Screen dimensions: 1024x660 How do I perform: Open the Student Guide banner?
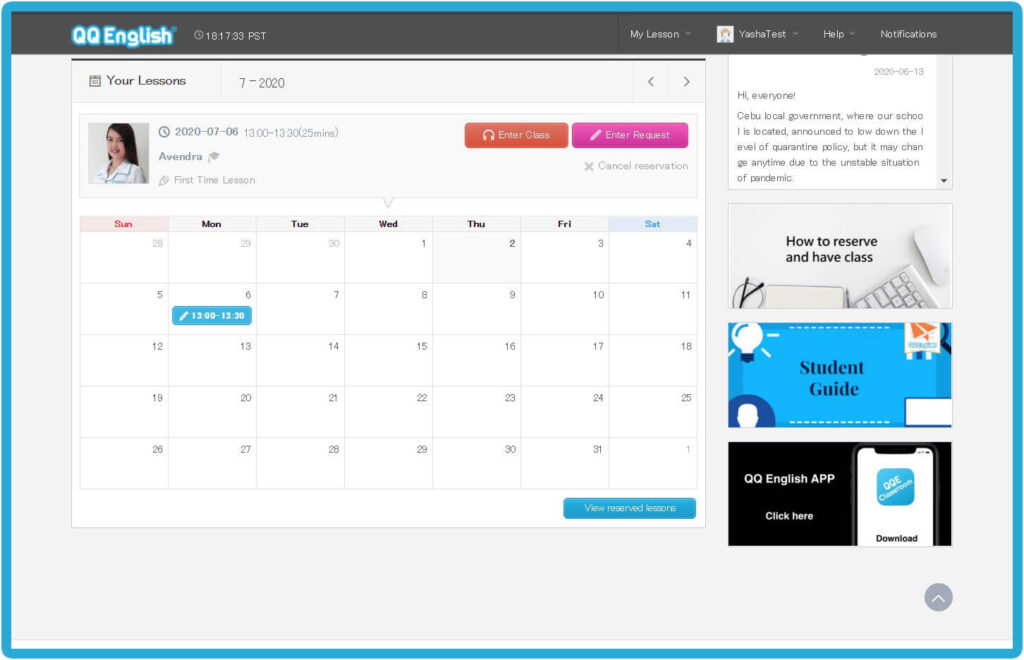839,375
